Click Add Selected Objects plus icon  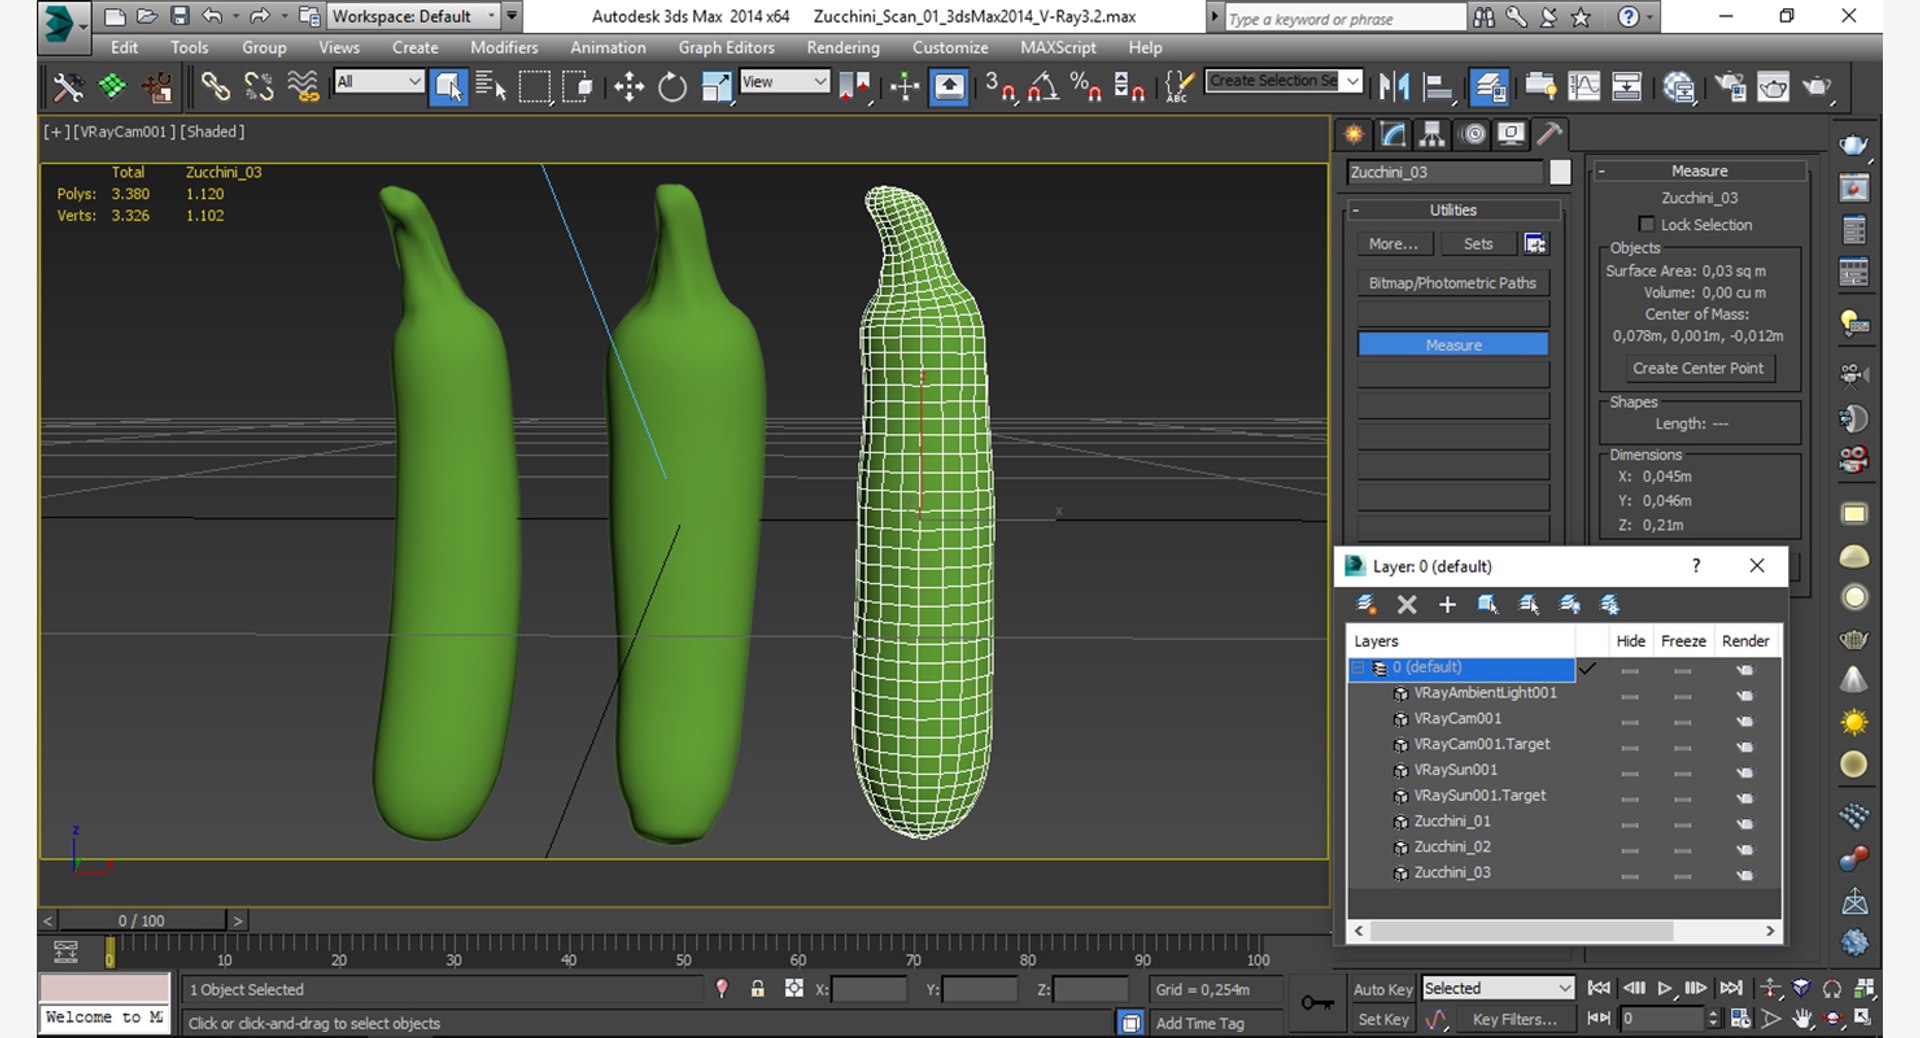pyautogui.click(x=1447, y=604)
